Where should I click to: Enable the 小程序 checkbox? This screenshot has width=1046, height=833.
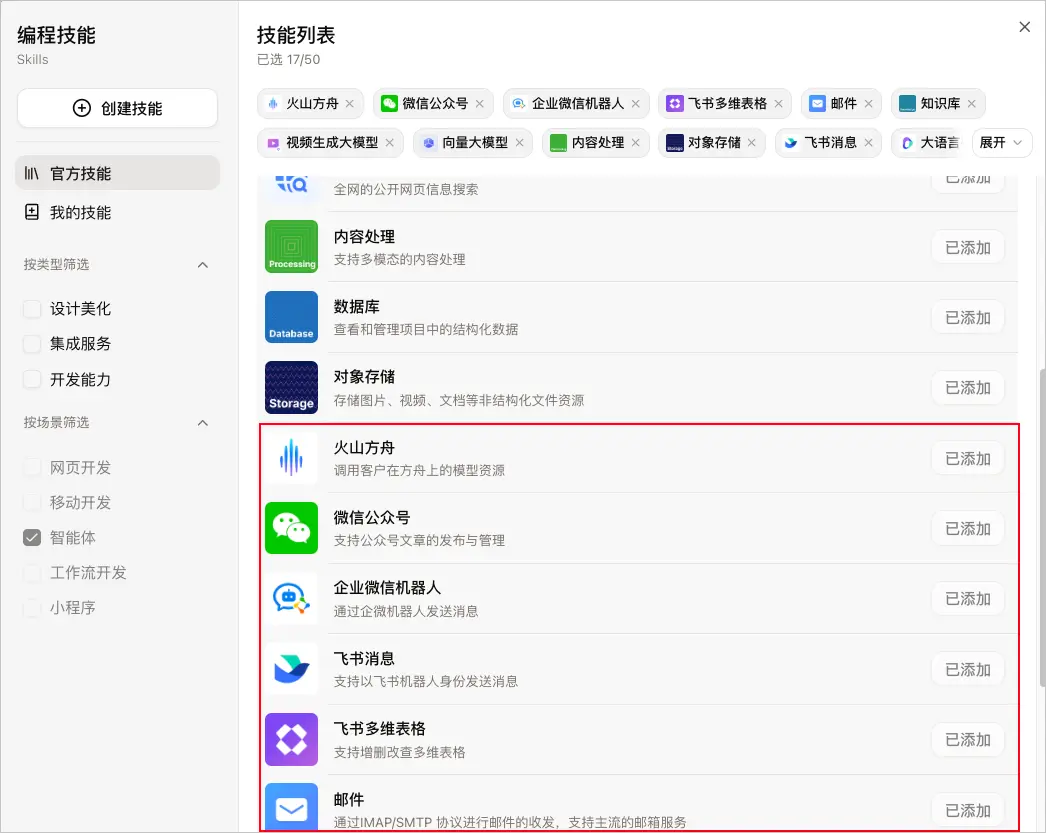click(x=32, y=608)
